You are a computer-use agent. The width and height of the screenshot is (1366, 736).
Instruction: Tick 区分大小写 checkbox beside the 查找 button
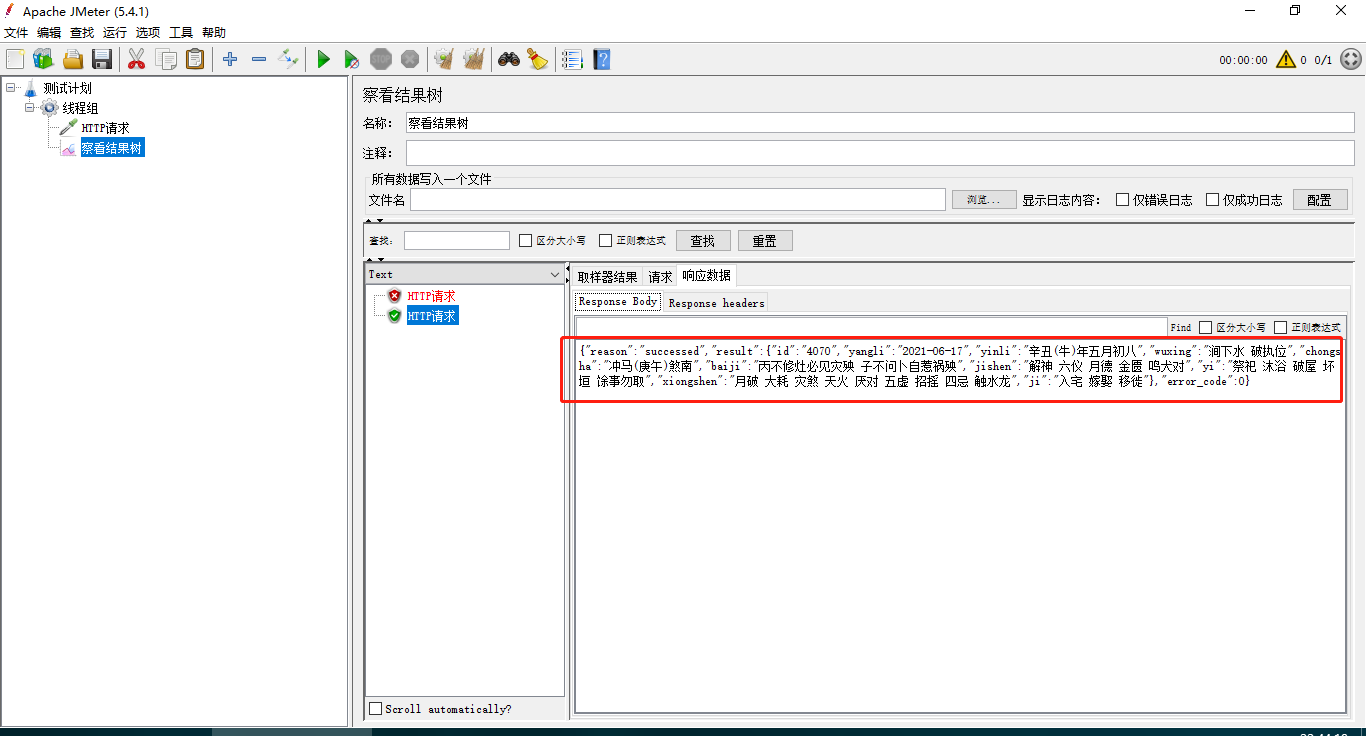click(x=526, y=240)
